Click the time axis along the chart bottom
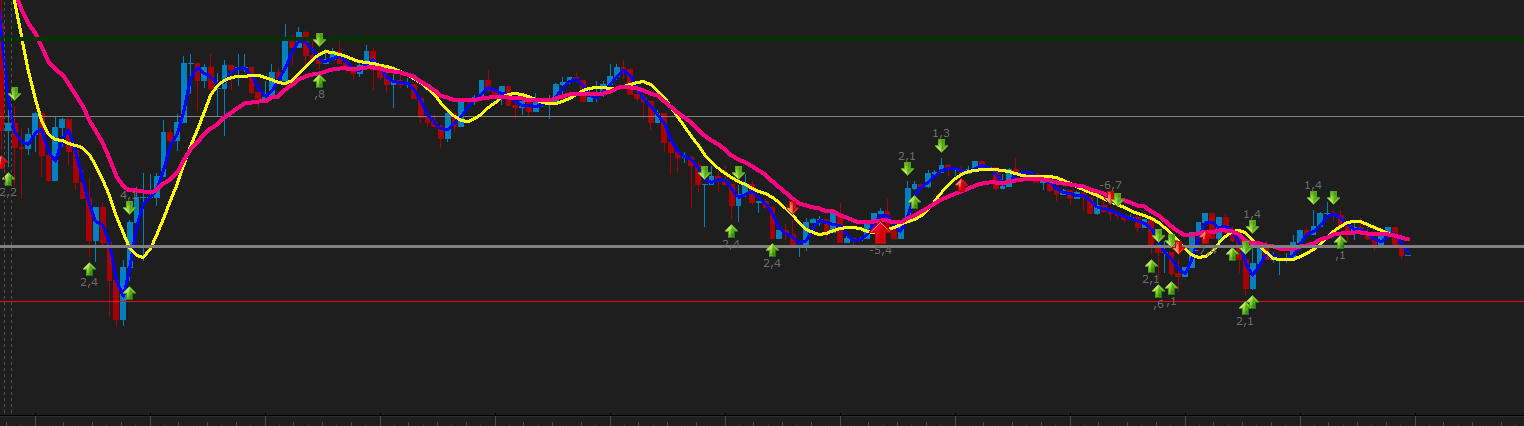 tap(762, 420)
